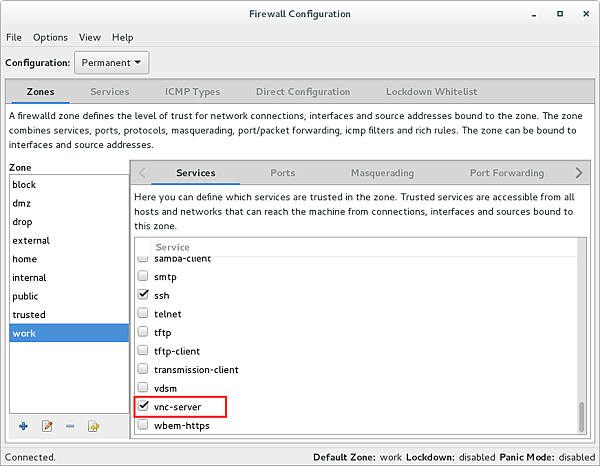Screen dimensions: 600x466
Task: Maximize the Firewall Configuration window
Action: click(x=560, y=14)
